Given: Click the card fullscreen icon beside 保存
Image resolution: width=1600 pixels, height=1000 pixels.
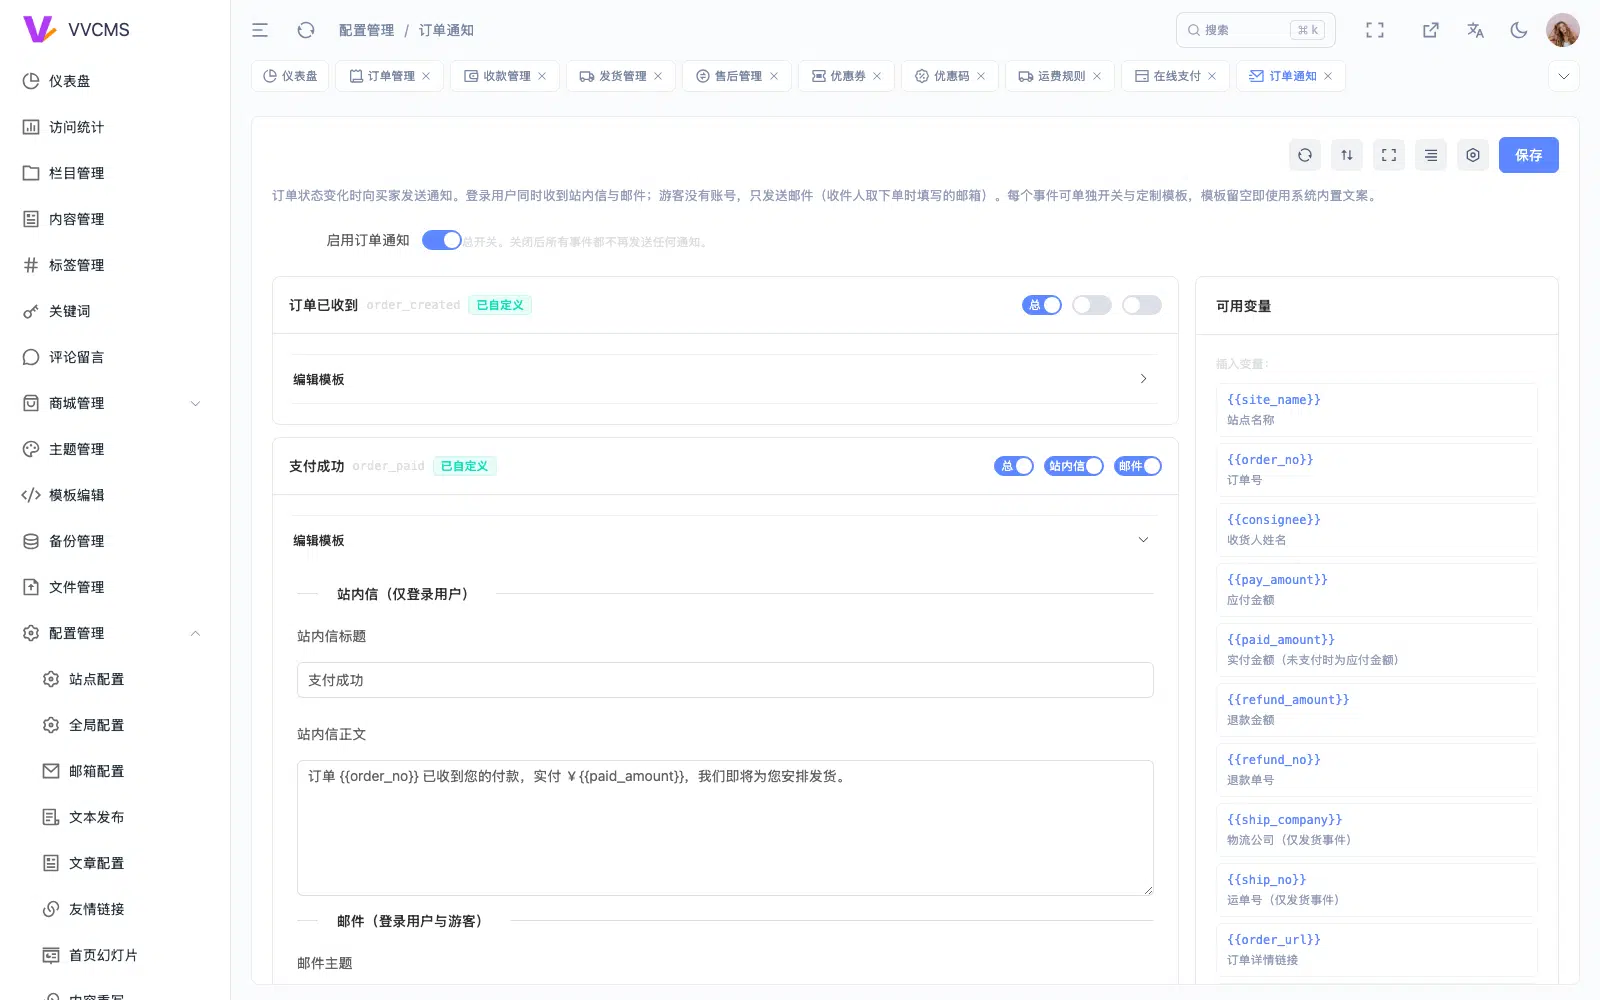Looking at the screenshot, I should pos(1389,155).
